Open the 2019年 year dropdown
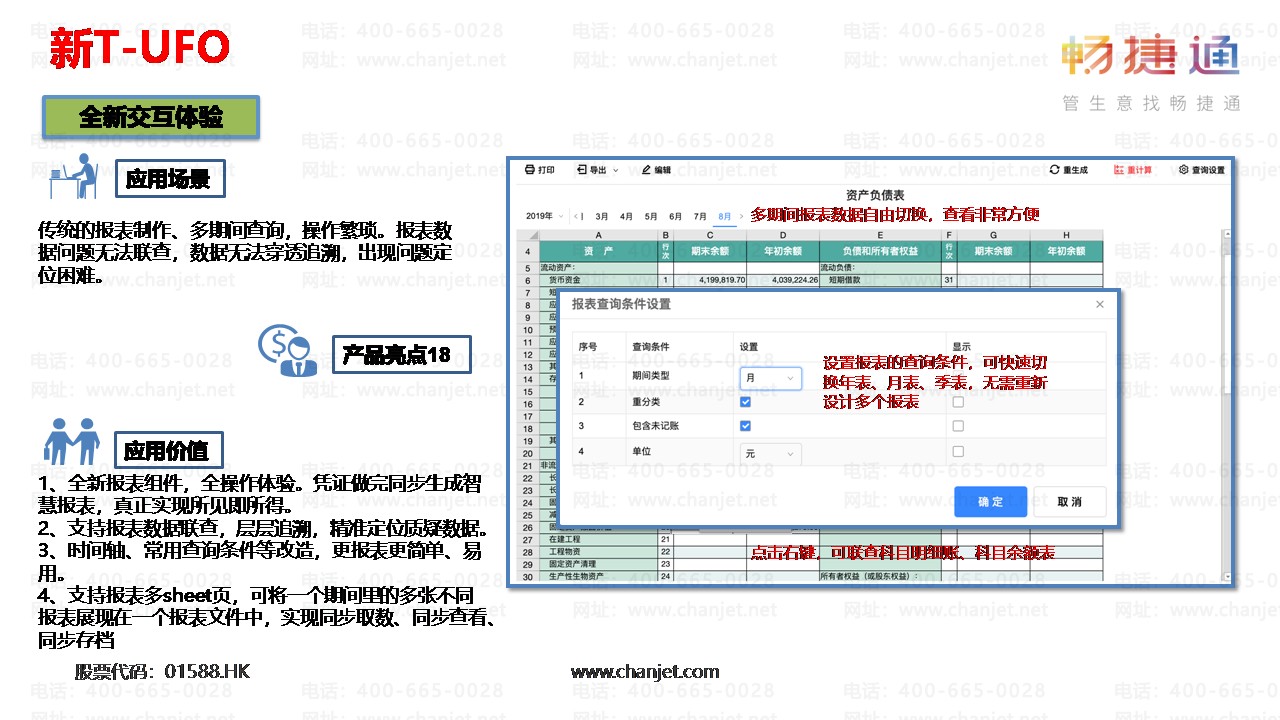The image size is (1280, 720). 545,215
